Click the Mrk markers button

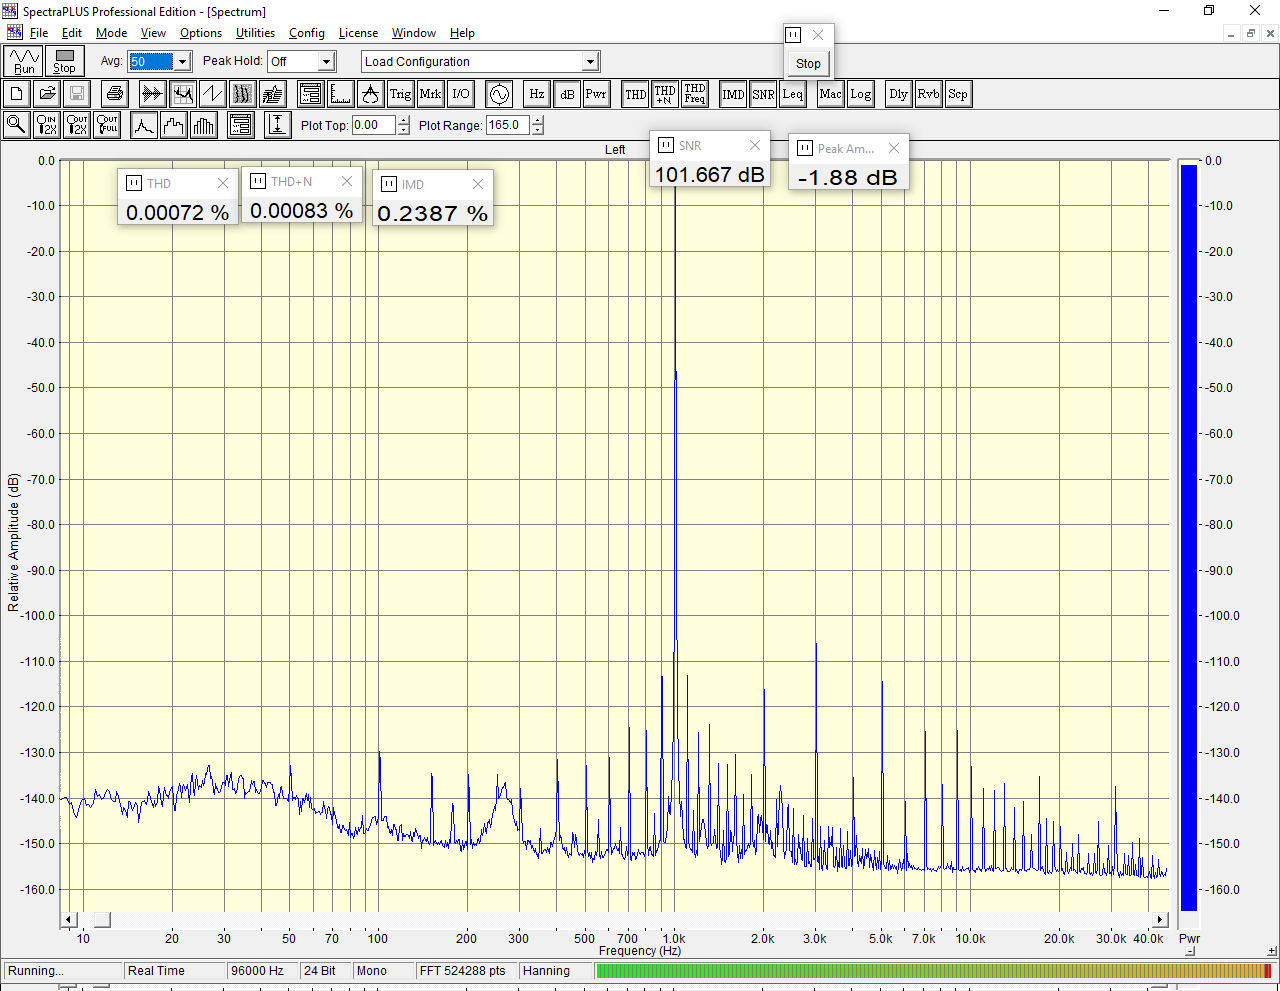431,94
